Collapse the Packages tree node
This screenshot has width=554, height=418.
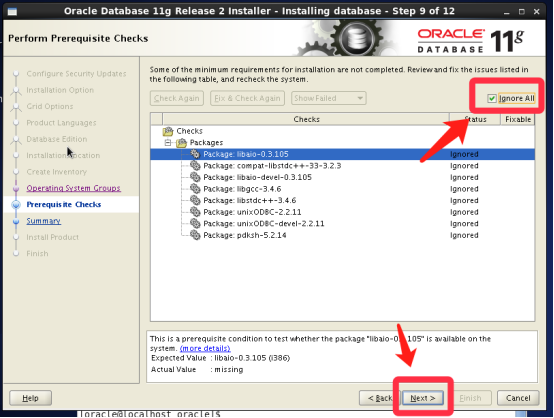(168, 143)
